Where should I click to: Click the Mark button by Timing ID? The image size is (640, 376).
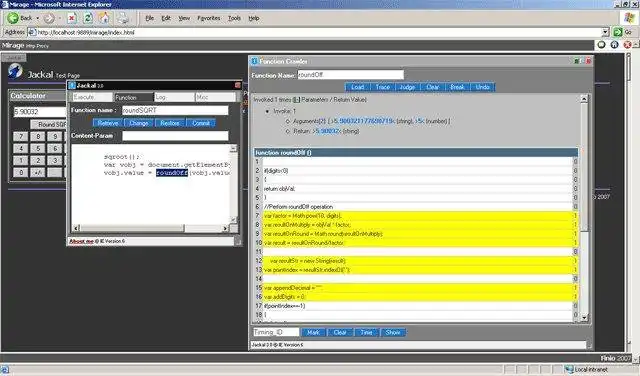[313, 332]
